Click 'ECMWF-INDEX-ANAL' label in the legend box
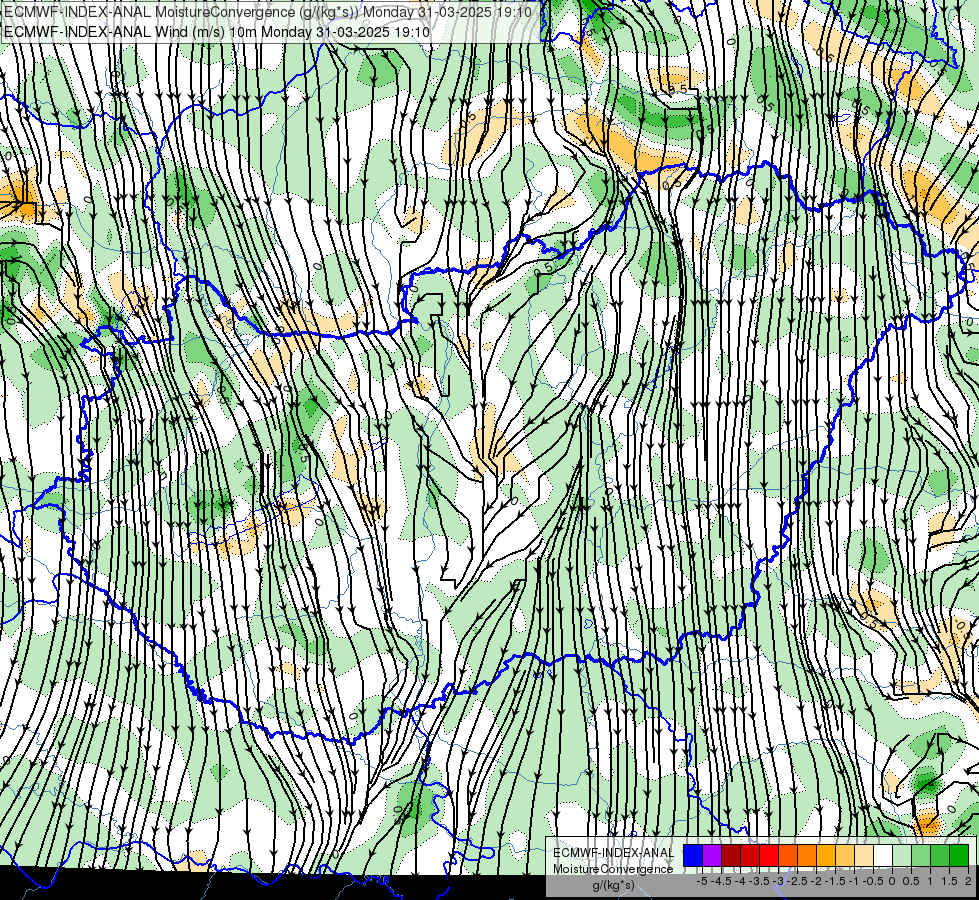Screen dimensions: 979x900 (613, 853)
